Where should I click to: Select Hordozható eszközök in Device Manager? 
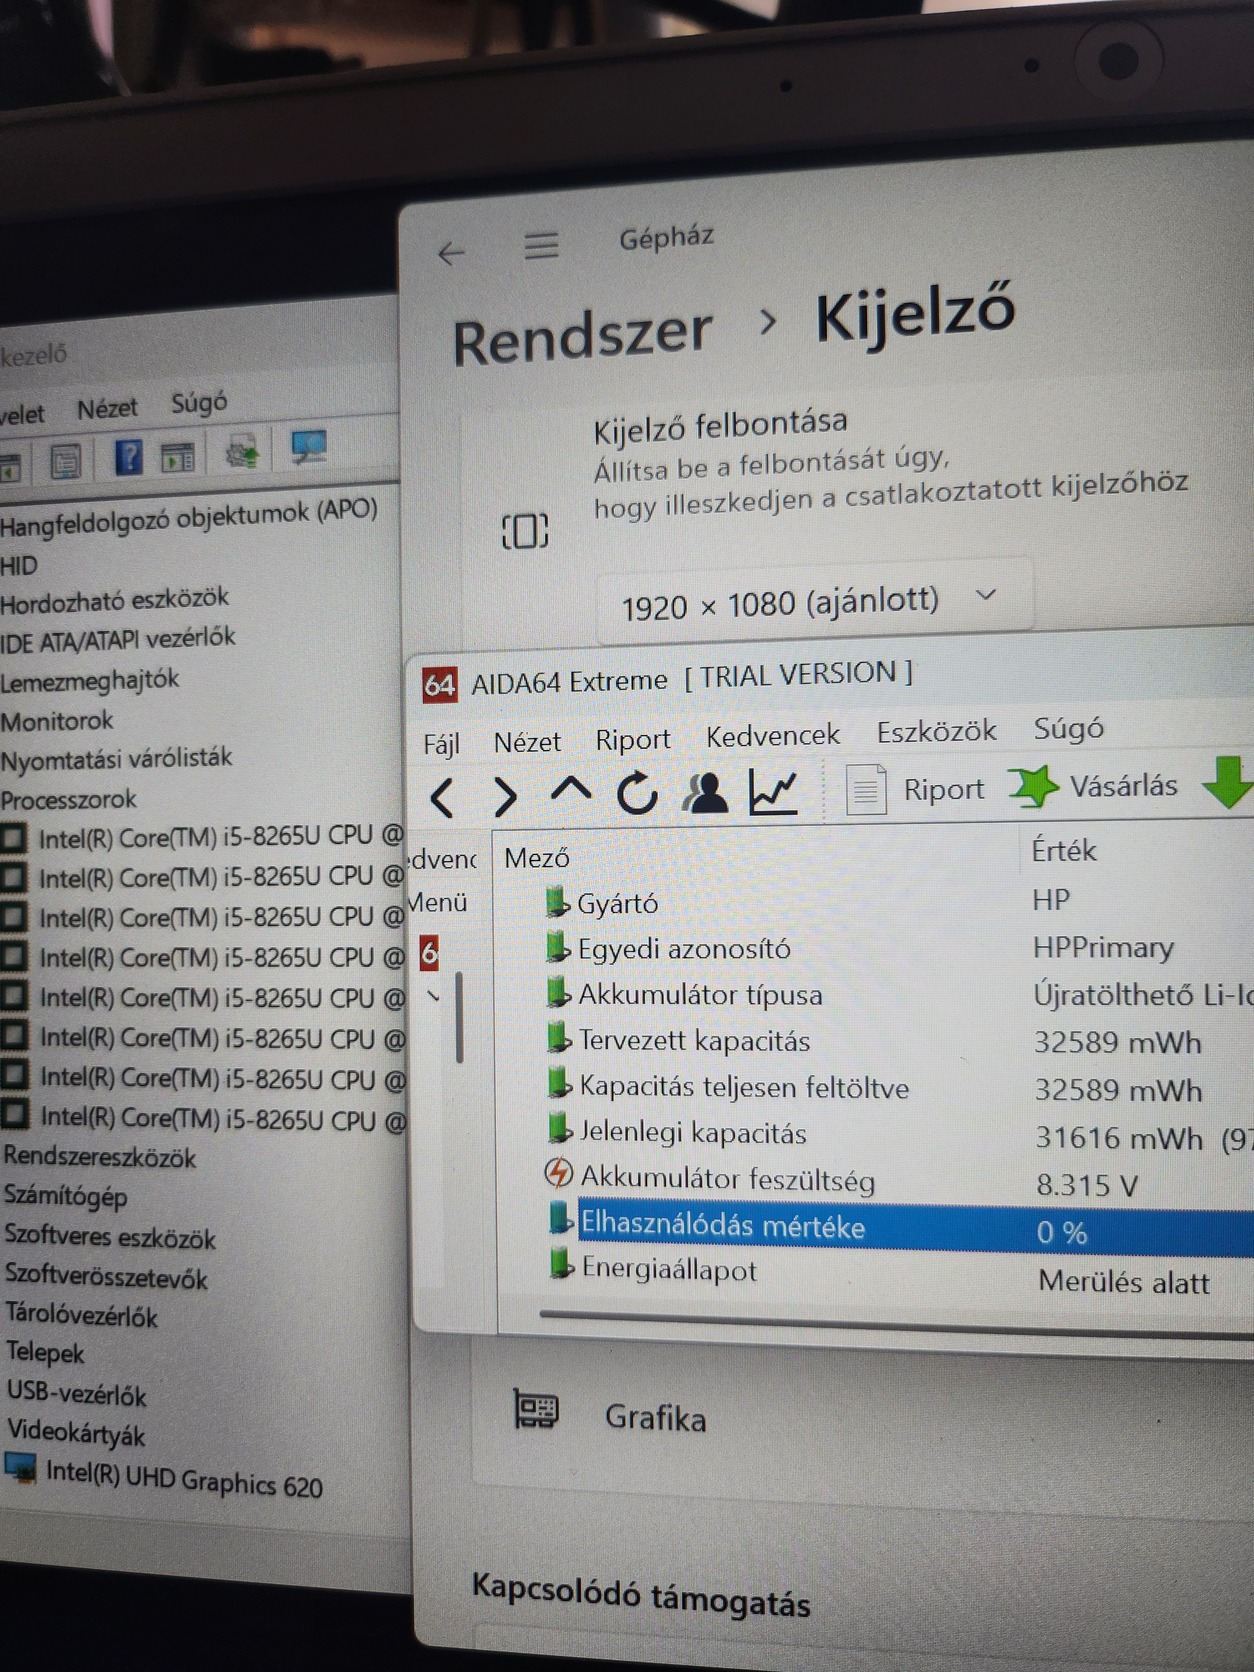coord(115,600)
